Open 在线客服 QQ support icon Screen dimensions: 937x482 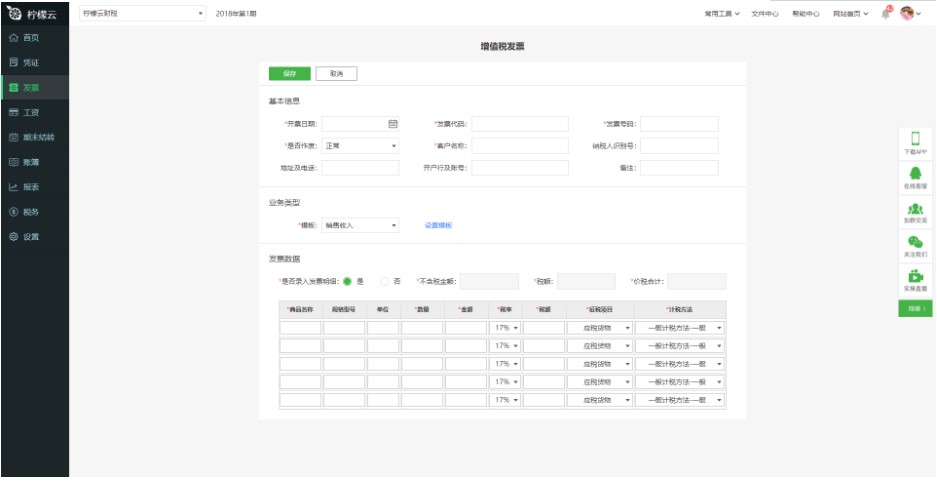(915, 174)
